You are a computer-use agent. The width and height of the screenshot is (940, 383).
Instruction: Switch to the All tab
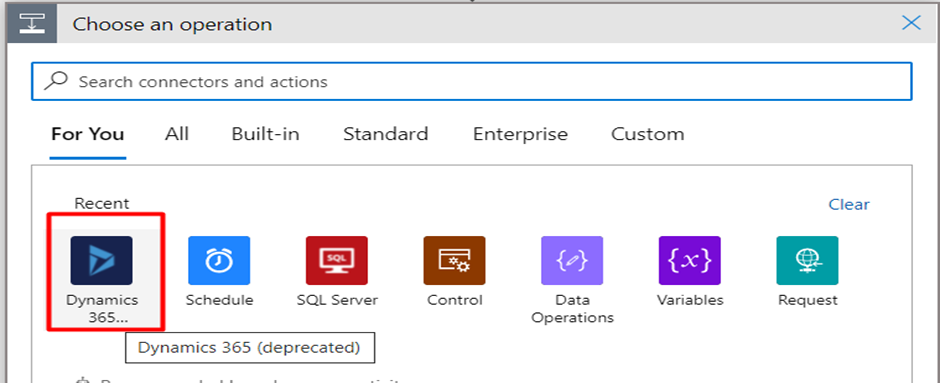[x=177, y=134]
